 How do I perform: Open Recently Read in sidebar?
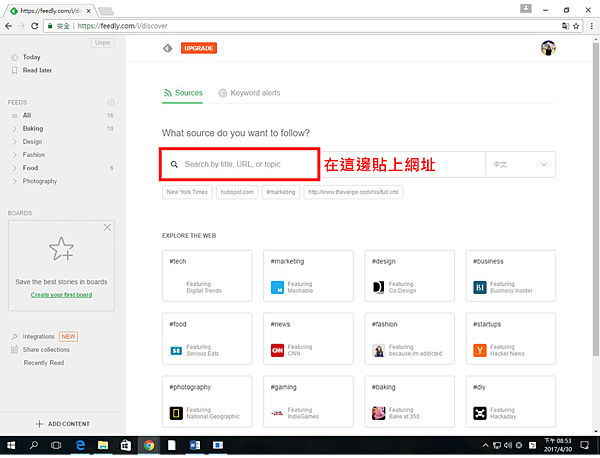tap(44, 363)
